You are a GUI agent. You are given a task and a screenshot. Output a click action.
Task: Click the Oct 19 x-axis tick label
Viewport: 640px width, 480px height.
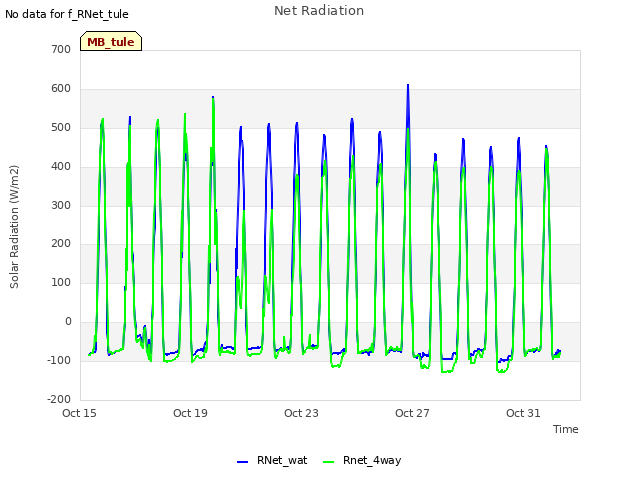coord(190,413)
